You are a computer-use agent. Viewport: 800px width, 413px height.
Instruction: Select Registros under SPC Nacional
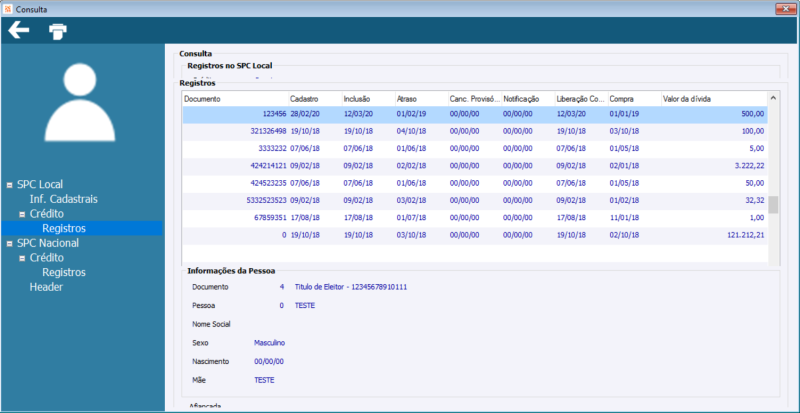coord(64,272)
